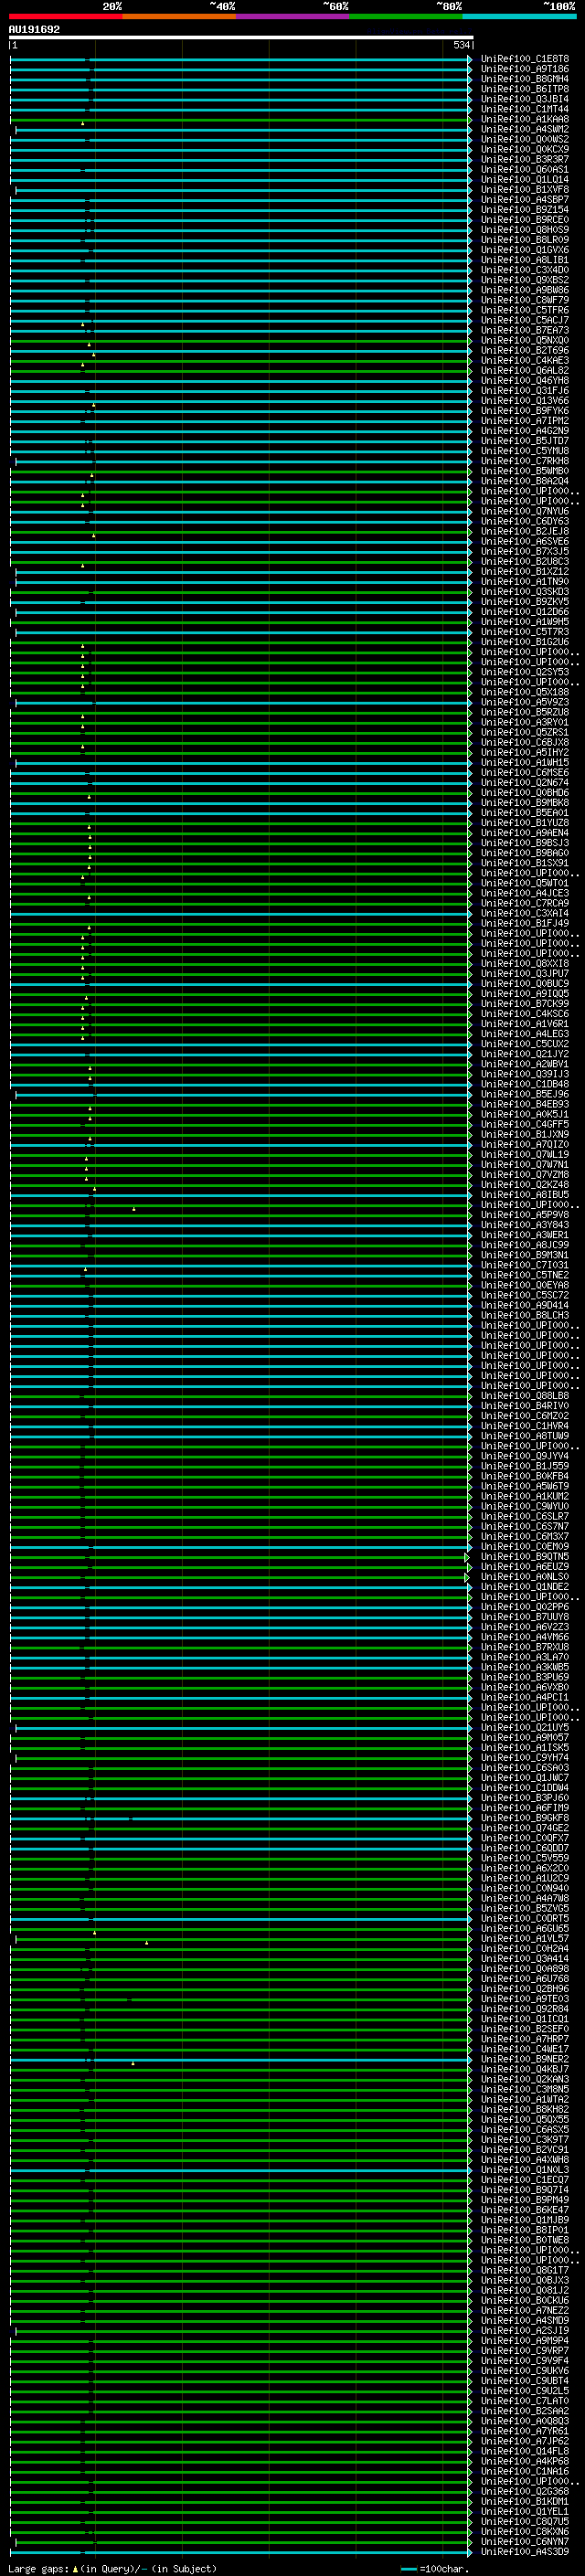Click arrowhead at end of UniRef100_A4S3D9 bar

469,2552
